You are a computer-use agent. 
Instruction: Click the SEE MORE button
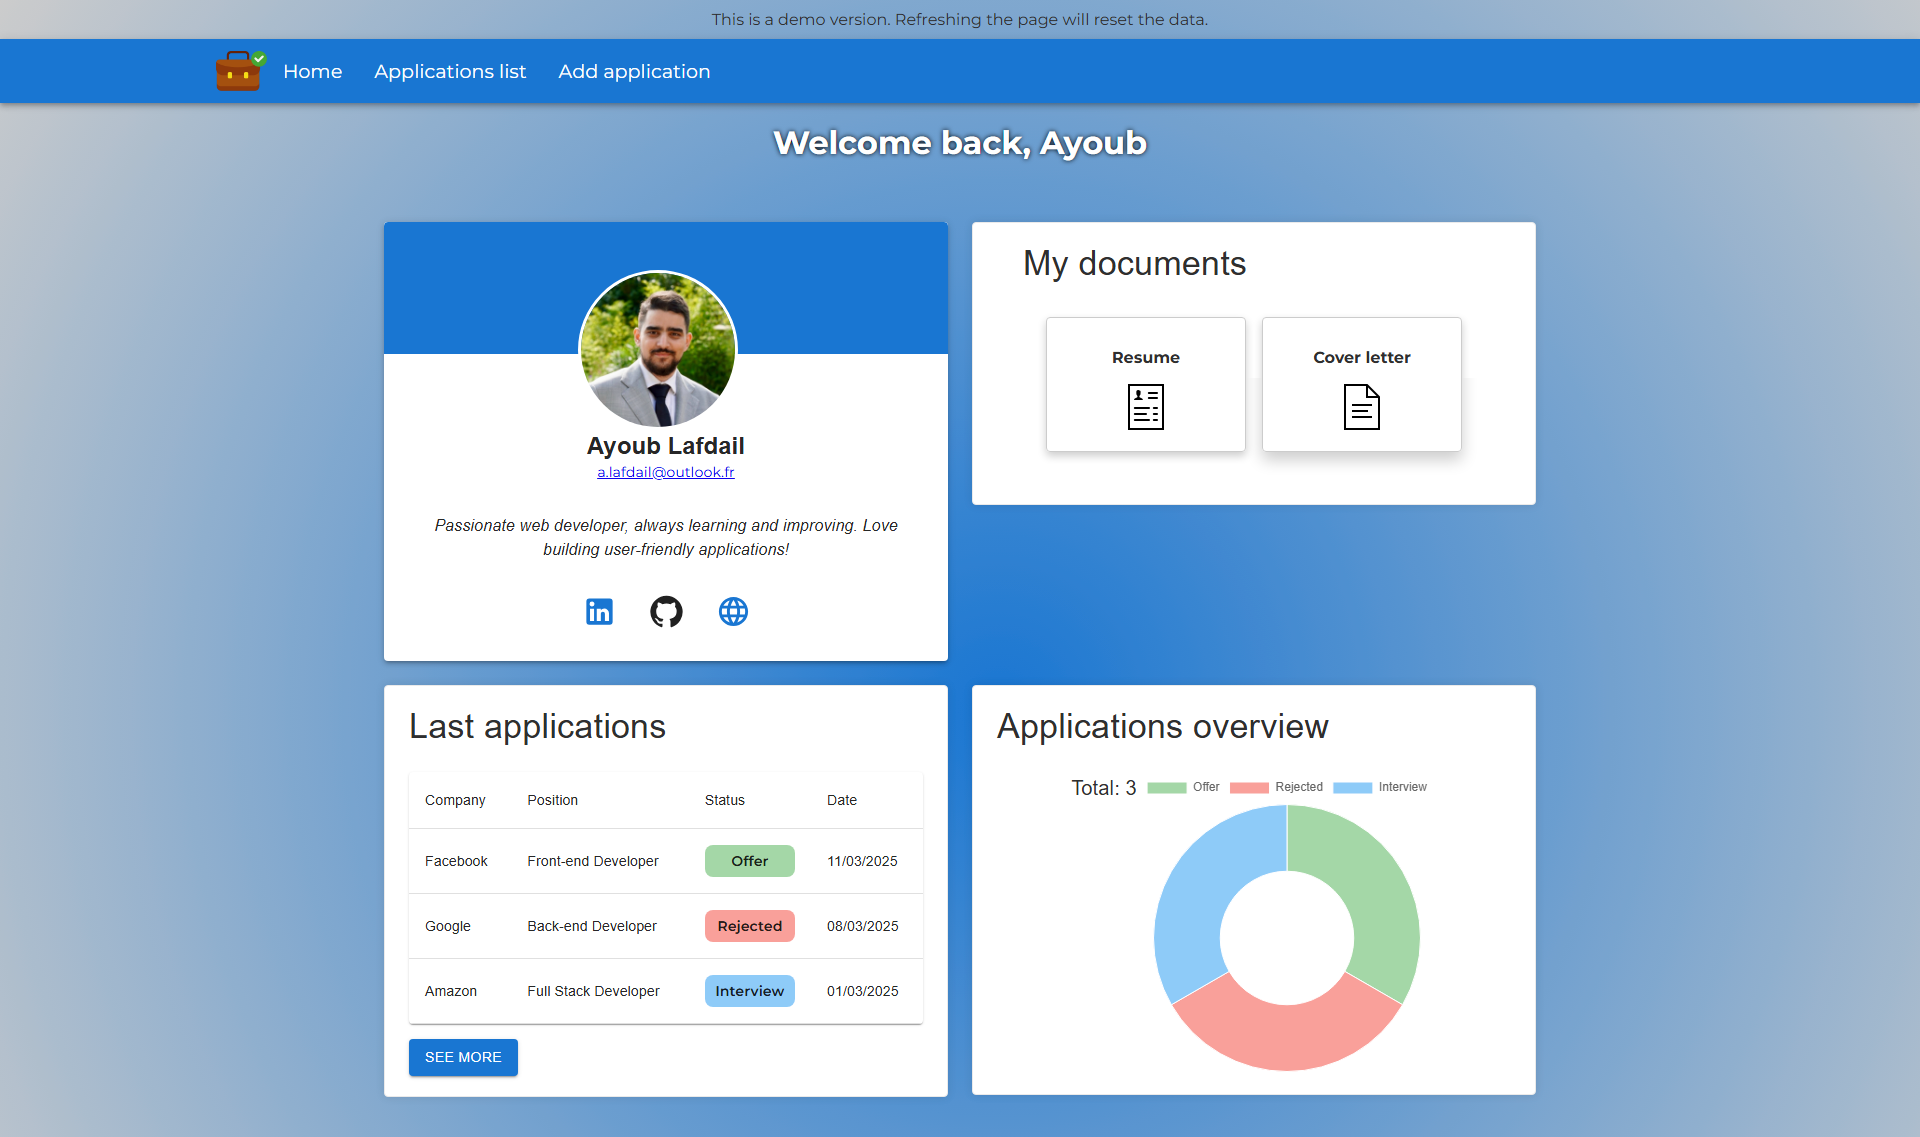pyautogui.click(x=463, y=1057)
